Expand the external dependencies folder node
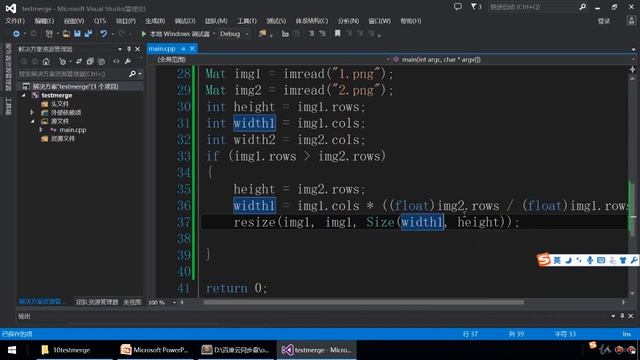The height and width of the screenshot is (360, 640). 32,112
